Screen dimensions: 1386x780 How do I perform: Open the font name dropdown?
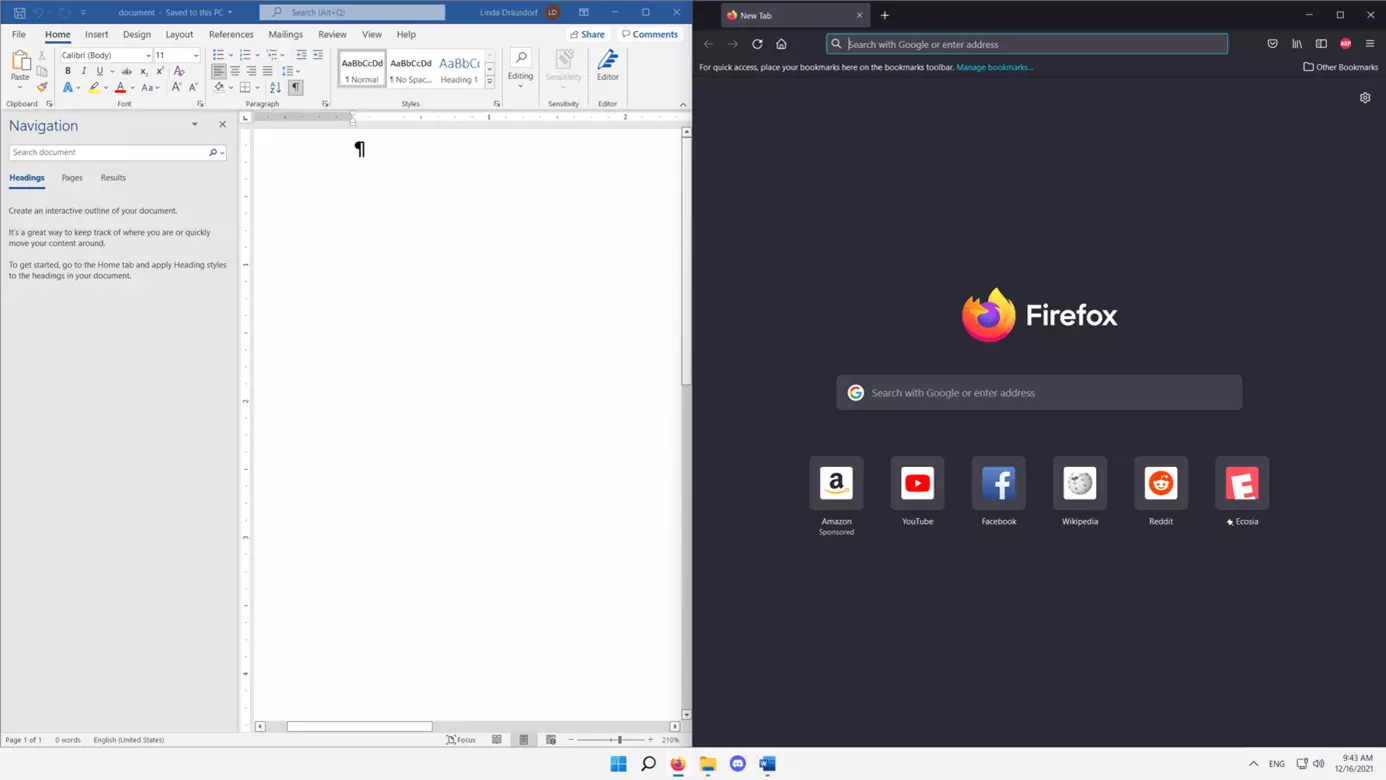tap(148, 56)
